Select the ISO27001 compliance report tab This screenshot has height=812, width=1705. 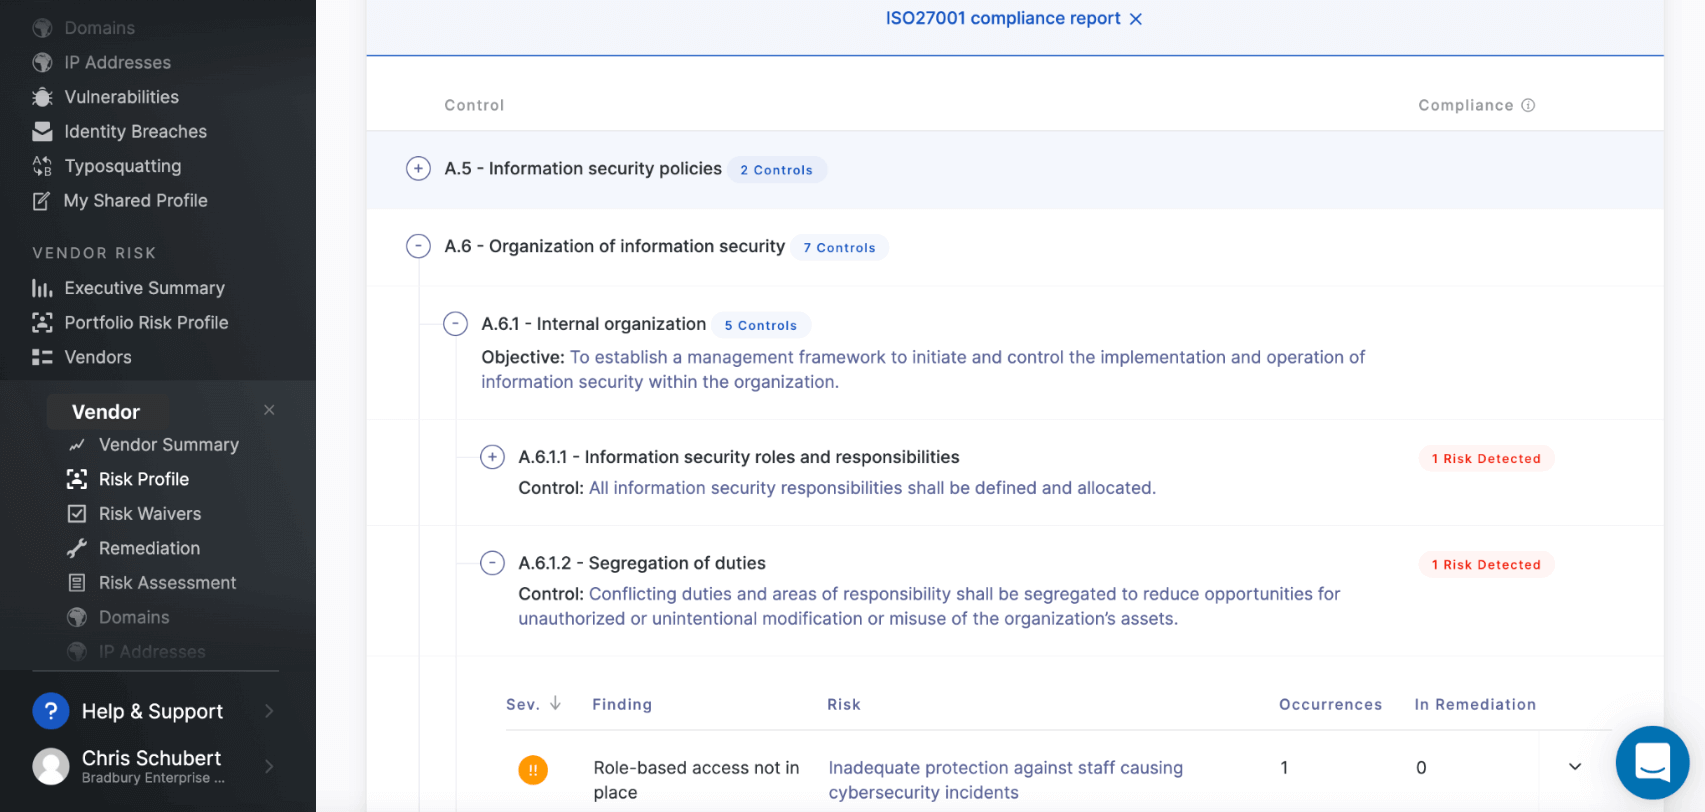(x=1003, y=18)
